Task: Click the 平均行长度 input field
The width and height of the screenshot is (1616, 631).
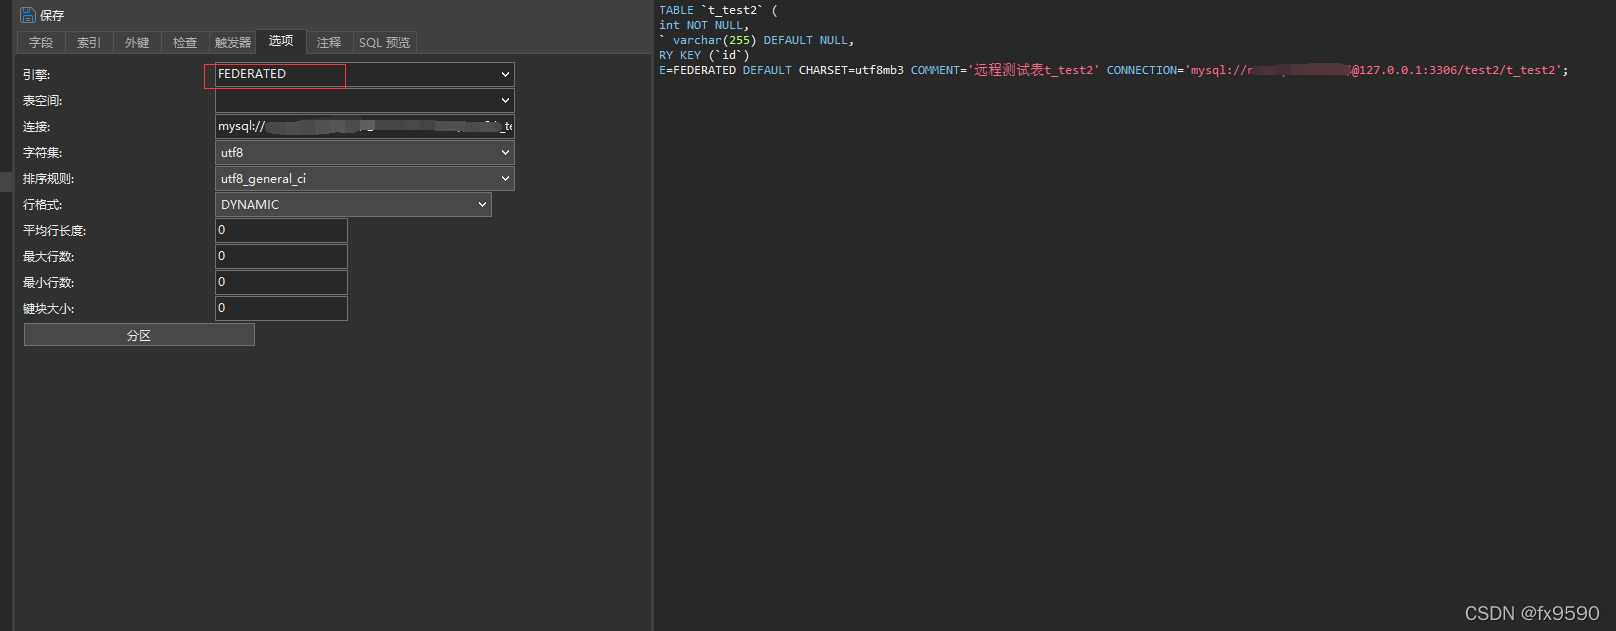Action: coord(281,230)
